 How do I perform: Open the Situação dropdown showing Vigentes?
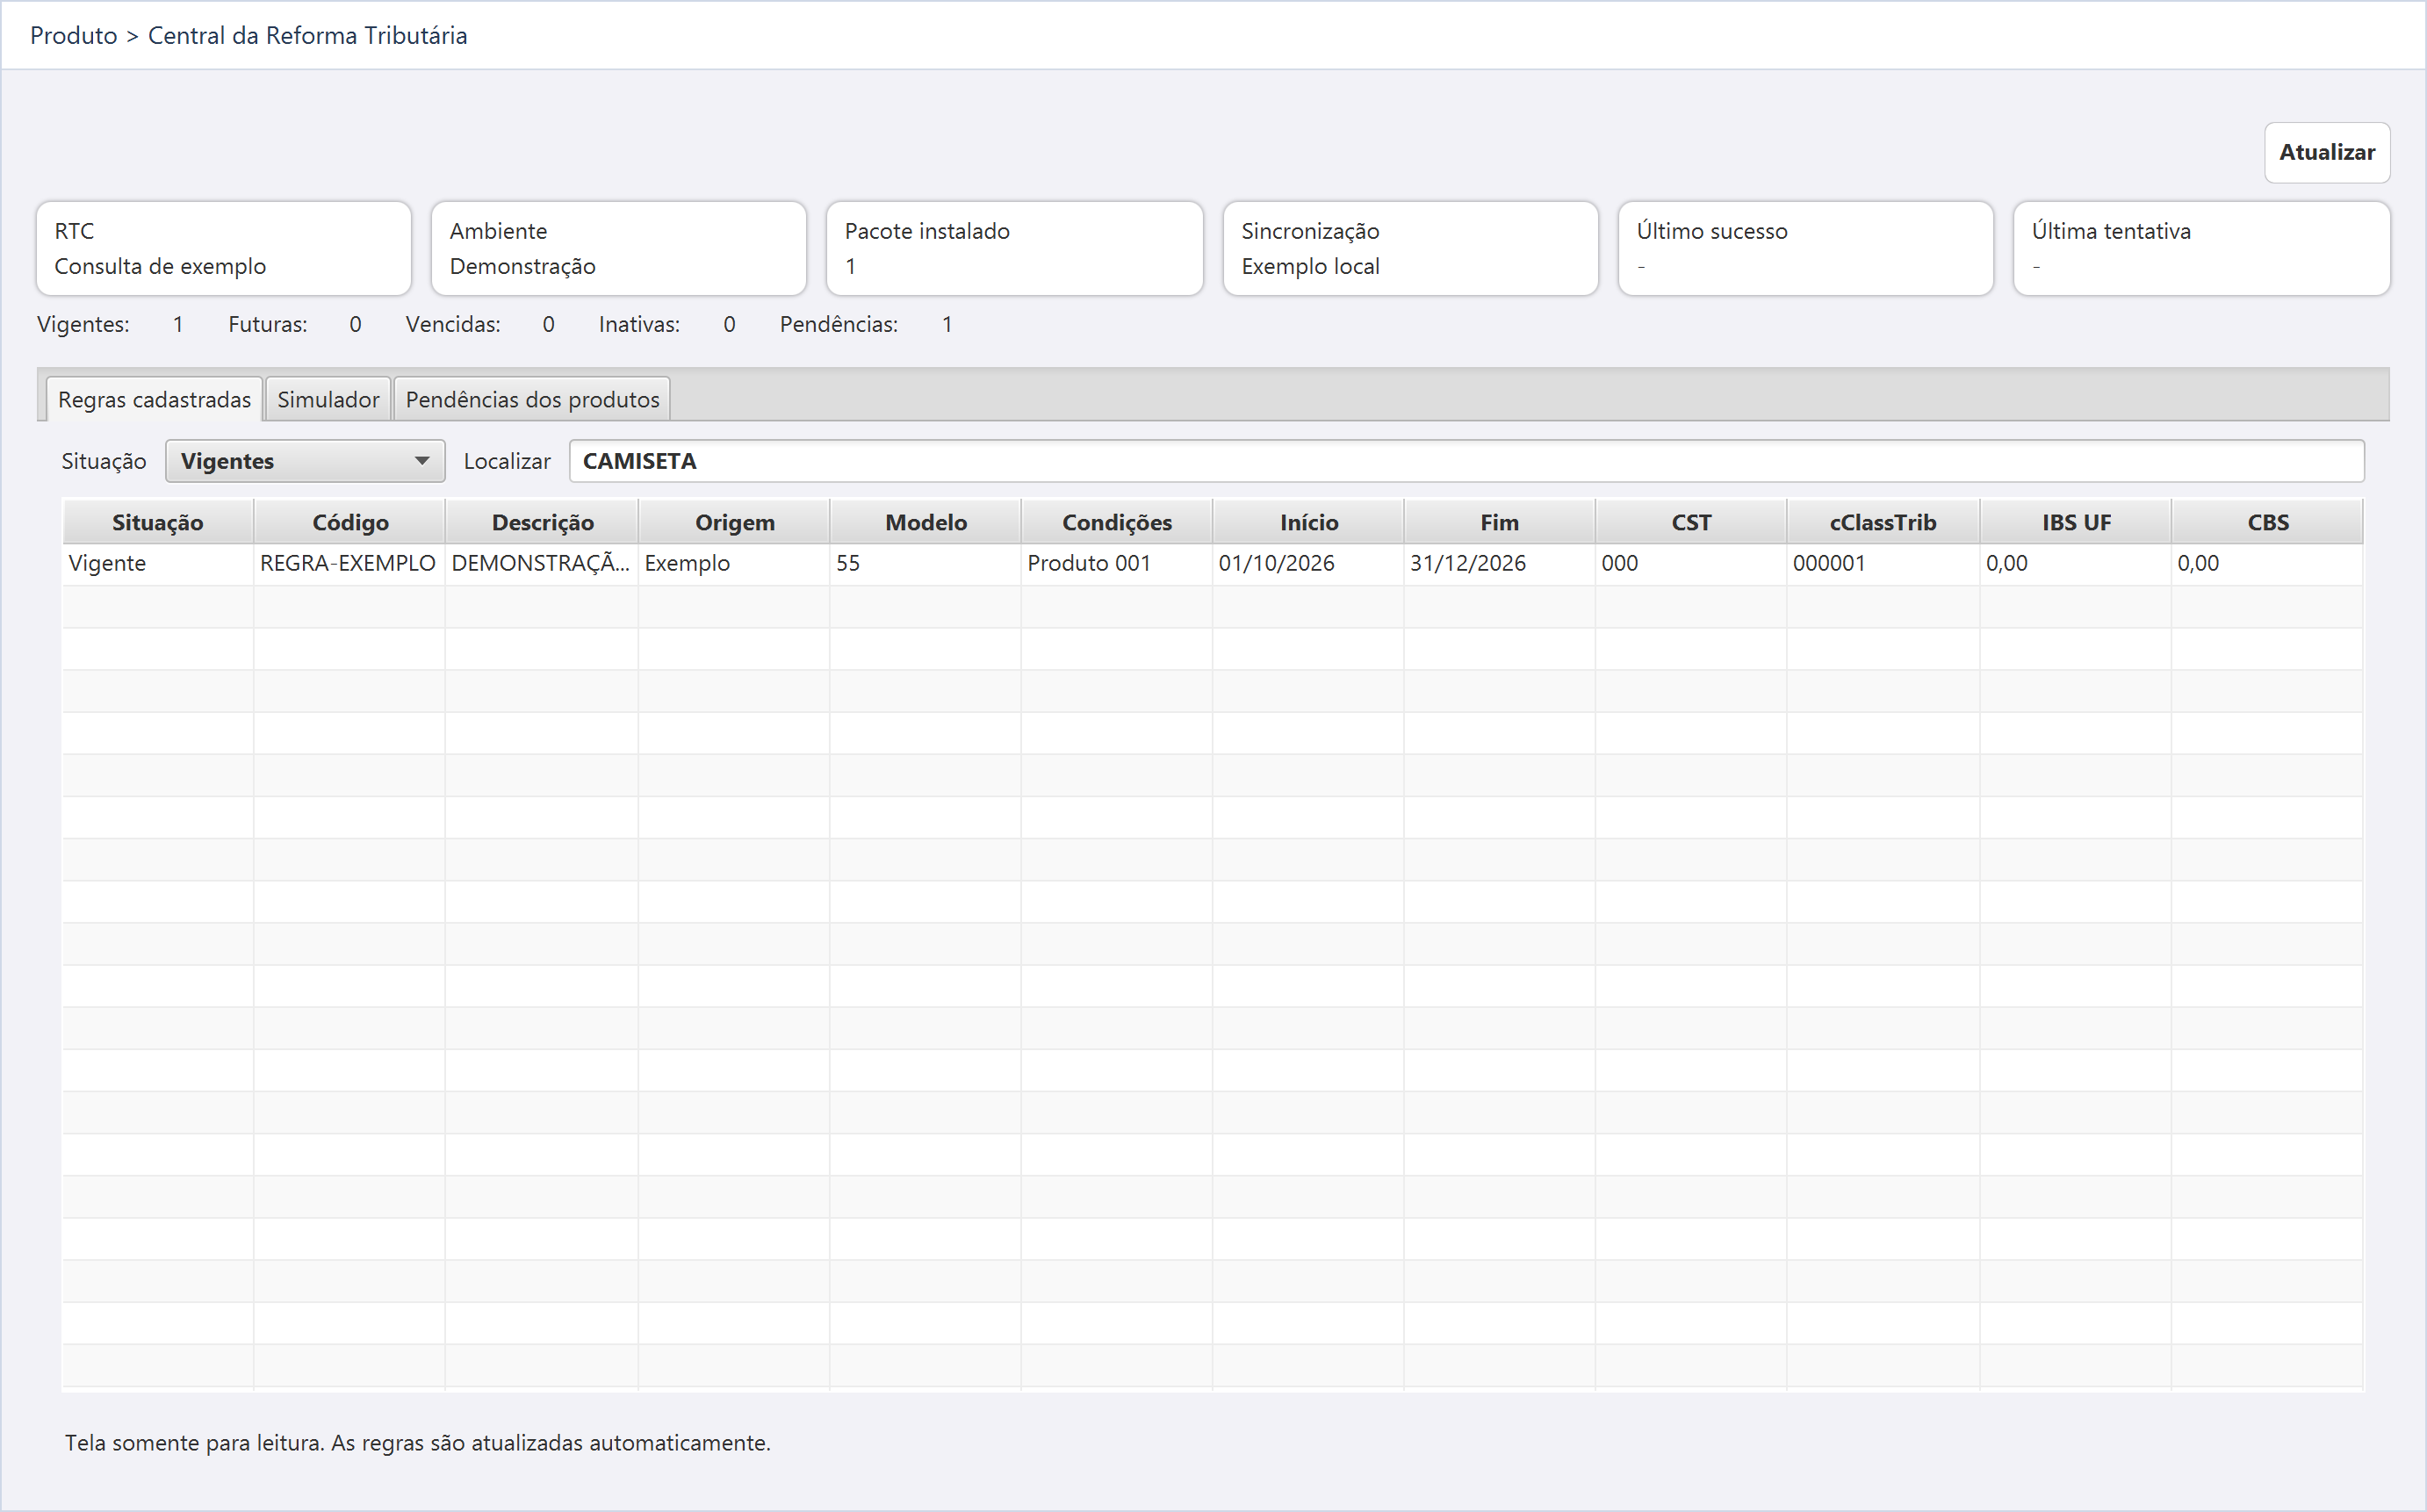coord(305,461)
